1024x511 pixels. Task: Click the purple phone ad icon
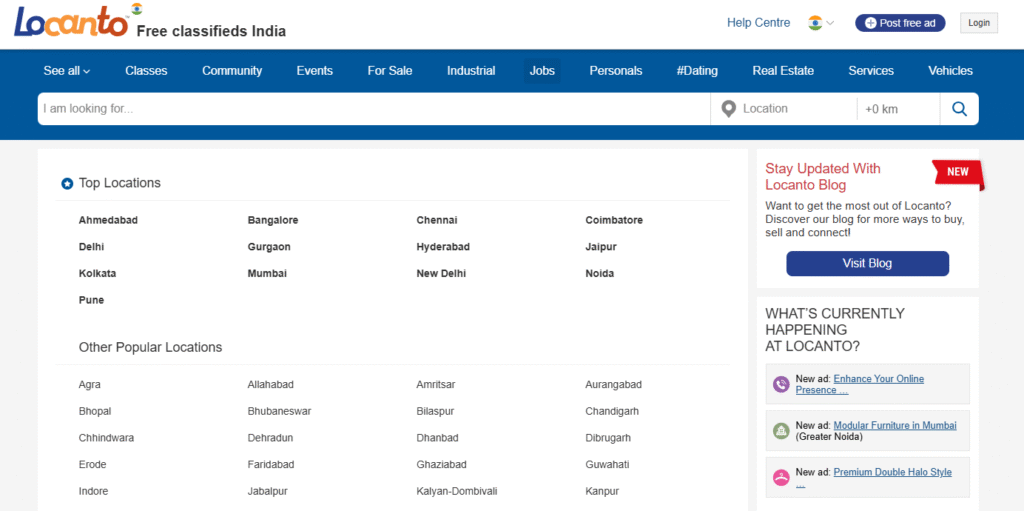point(780,384)
